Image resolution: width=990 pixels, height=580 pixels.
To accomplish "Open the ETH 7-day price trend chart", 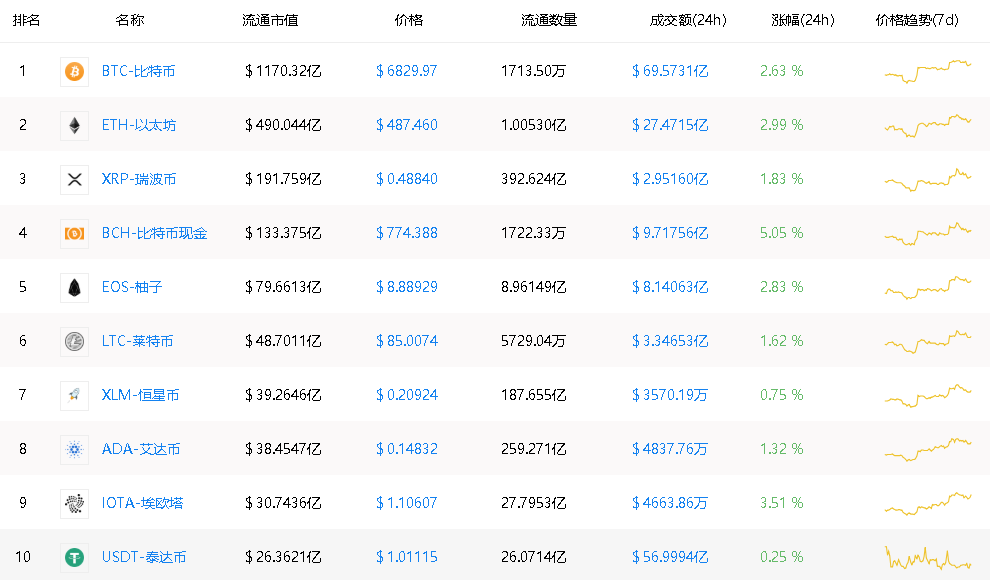I will tap(928, 125).
